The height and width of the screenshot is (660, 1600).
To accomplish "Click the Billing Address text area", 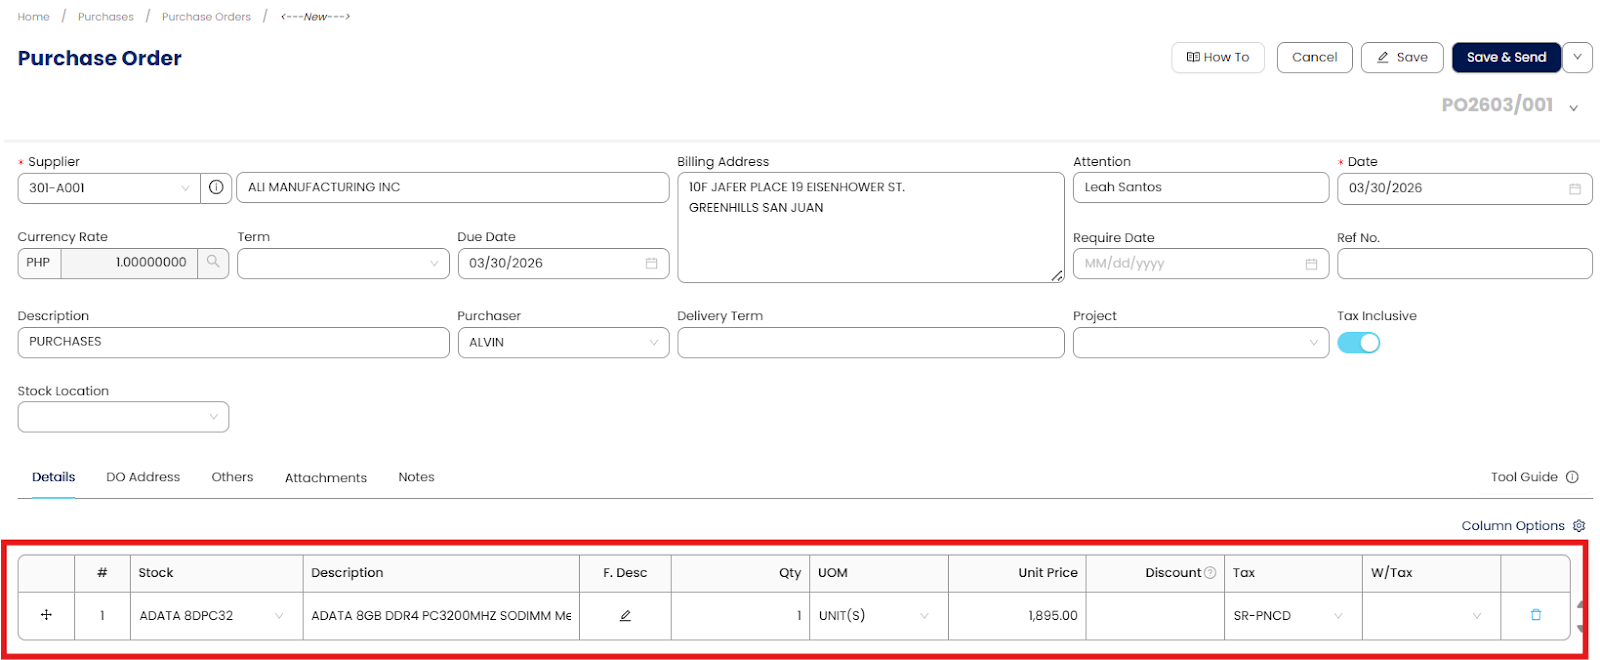I will 871,227.
